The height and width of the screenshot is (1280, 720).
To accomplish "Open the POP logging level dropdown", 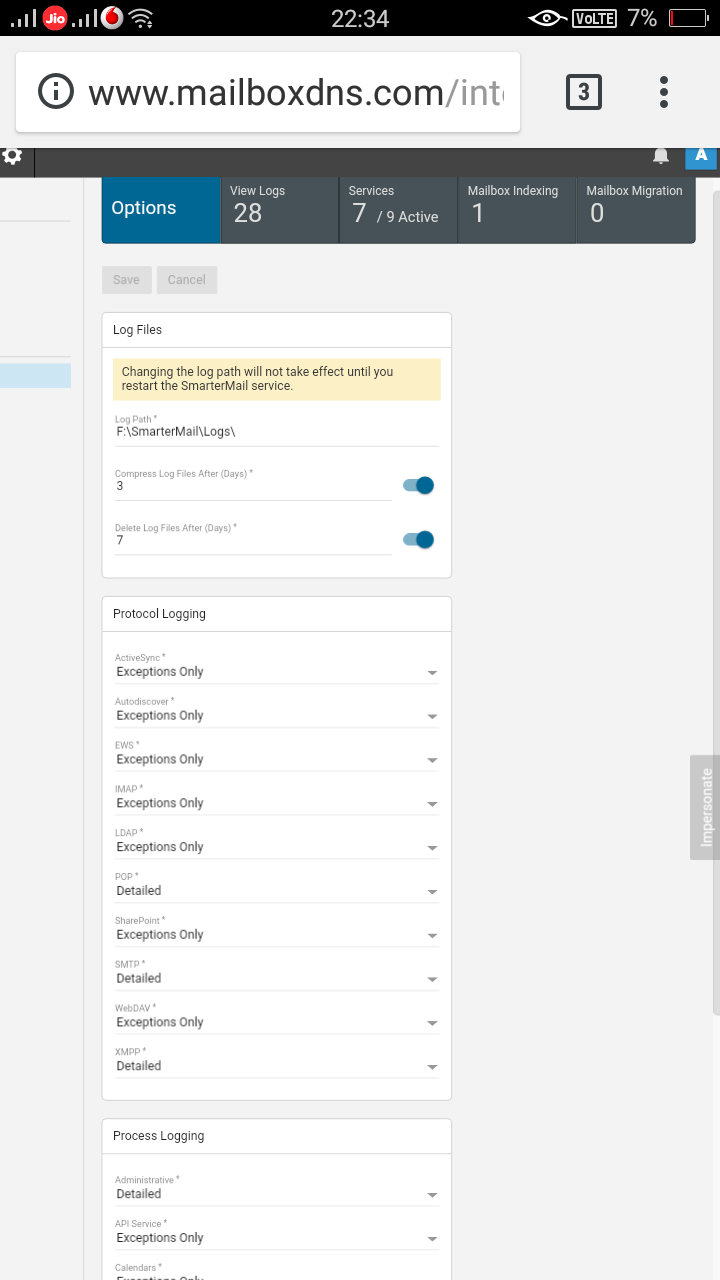I will 276,891.
